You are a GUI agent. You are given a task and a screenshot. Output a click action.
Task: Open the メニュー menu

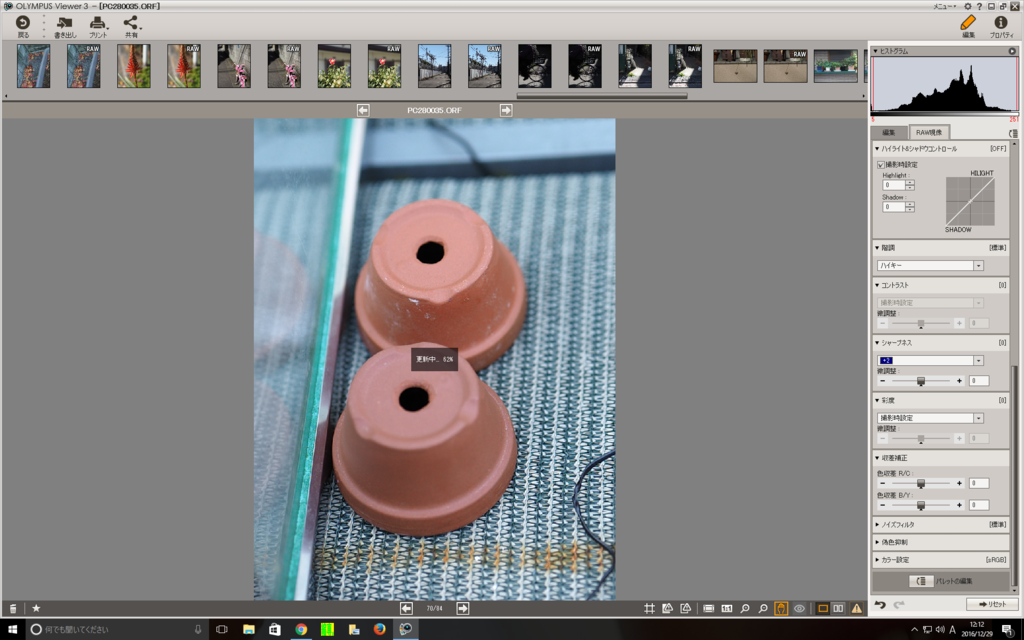coord(945,6)
